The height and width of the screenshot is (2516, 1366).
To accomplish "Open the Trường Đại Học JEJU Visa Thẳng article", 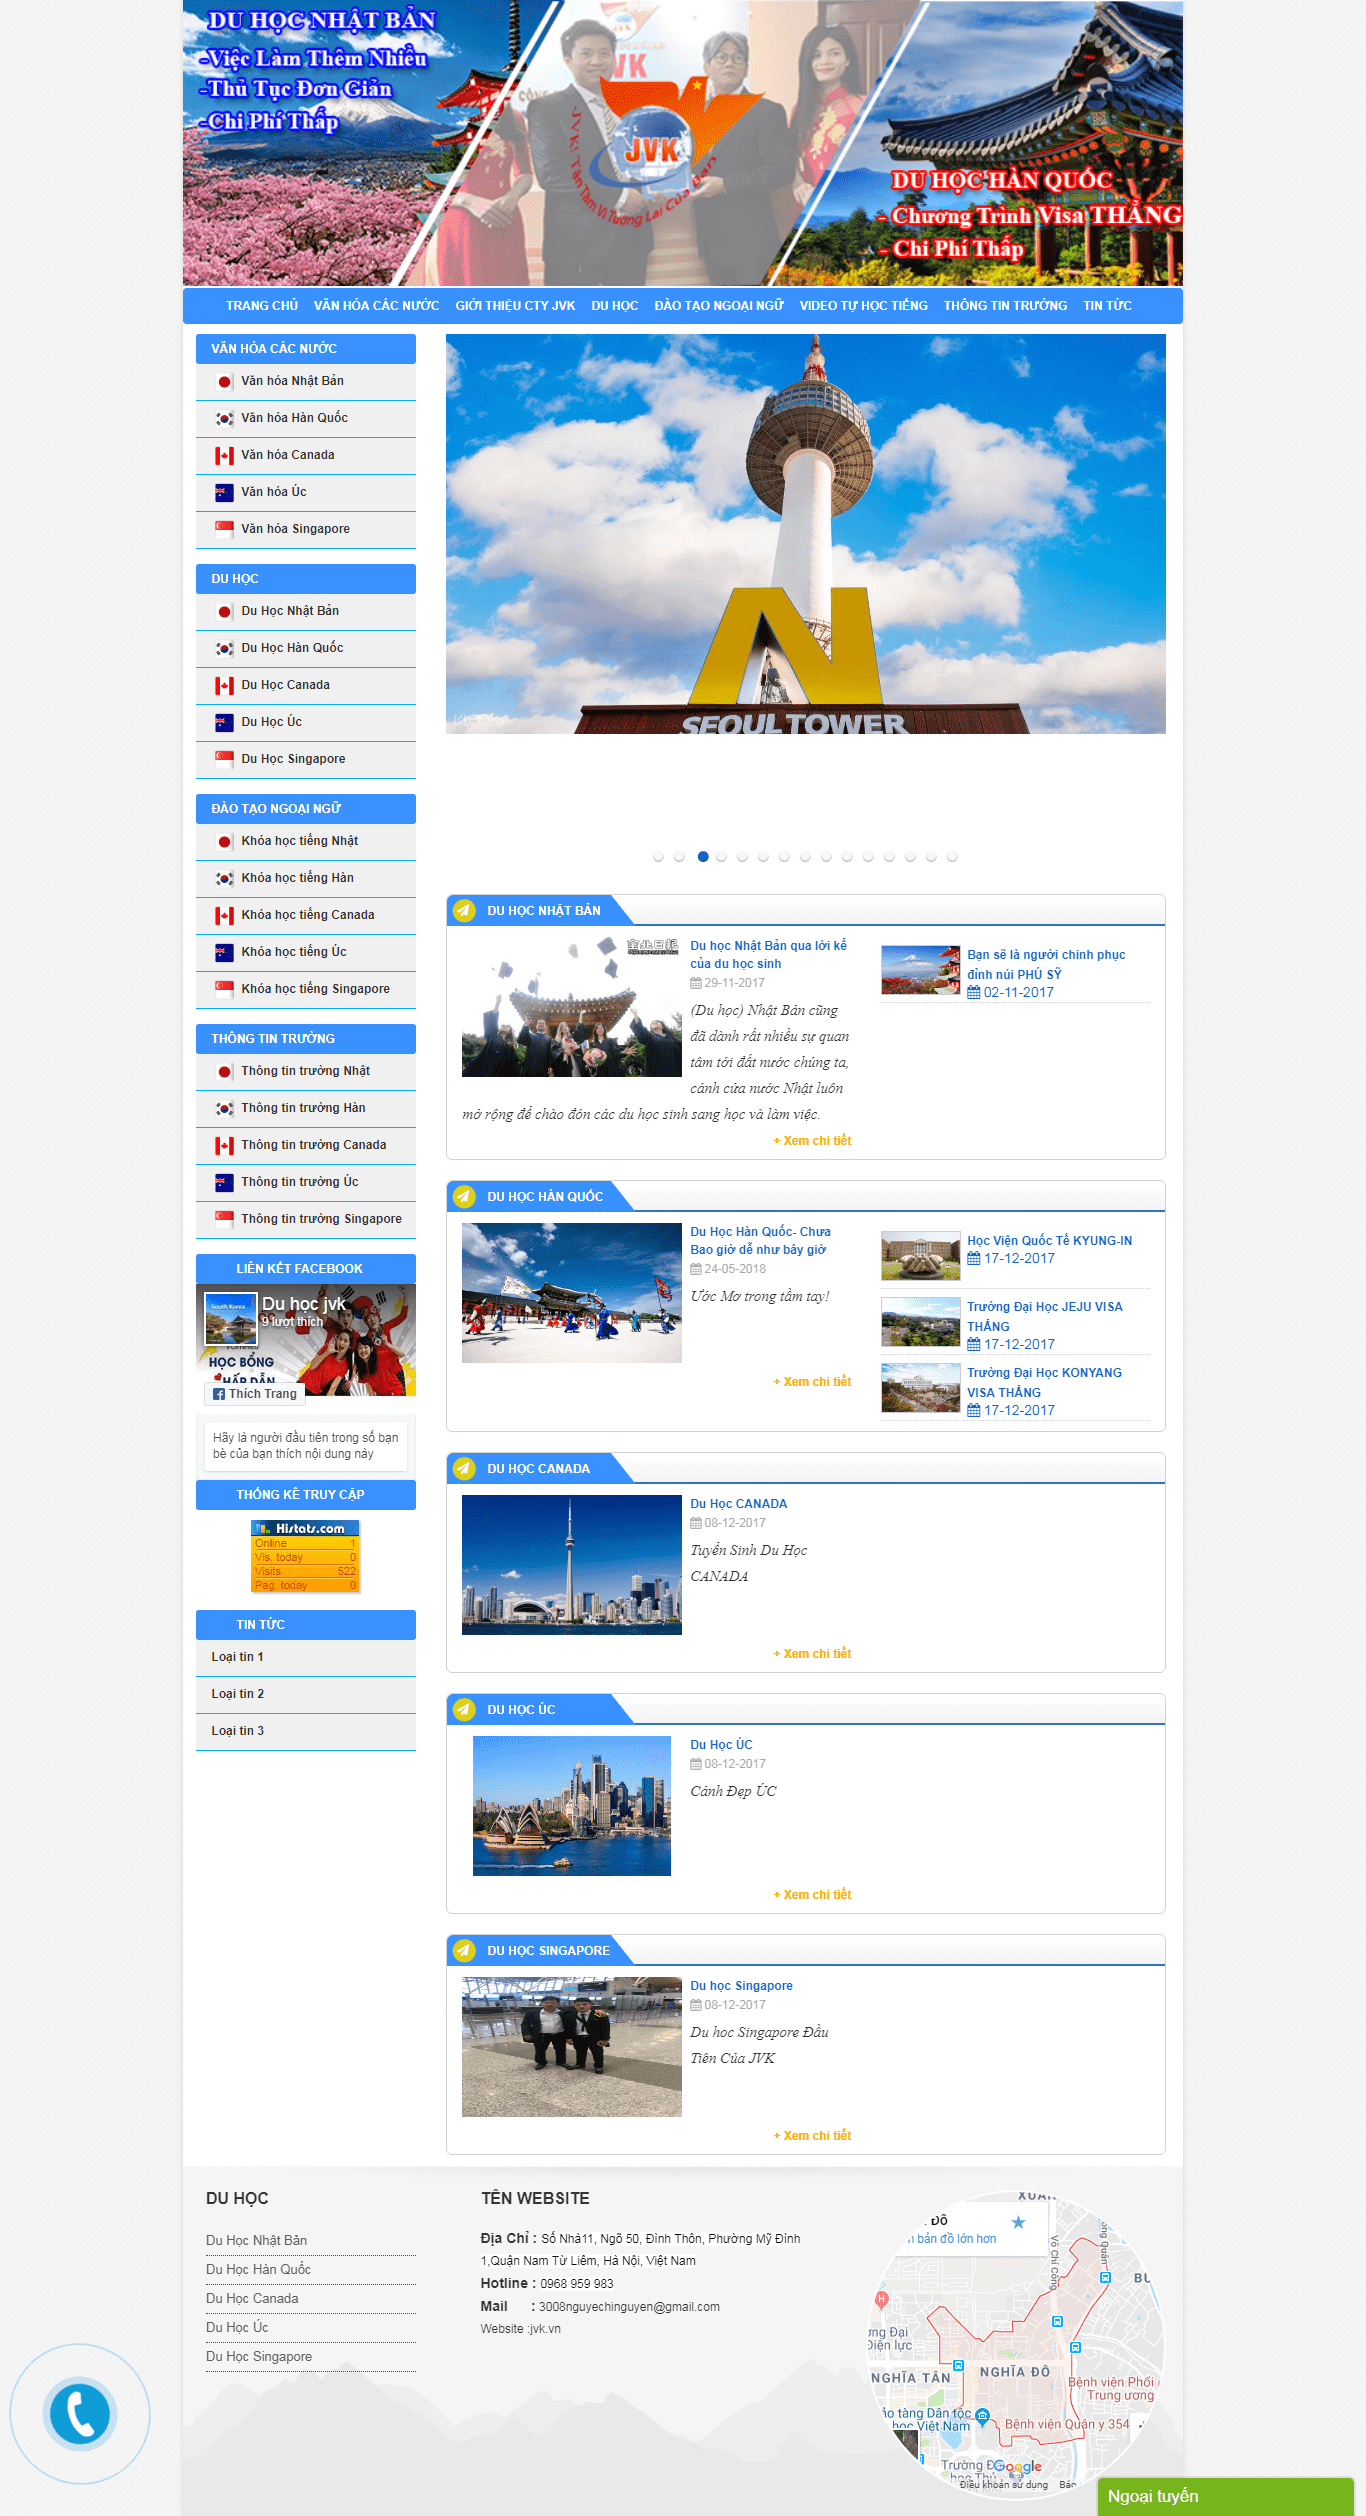I will coord(1044,1316).
